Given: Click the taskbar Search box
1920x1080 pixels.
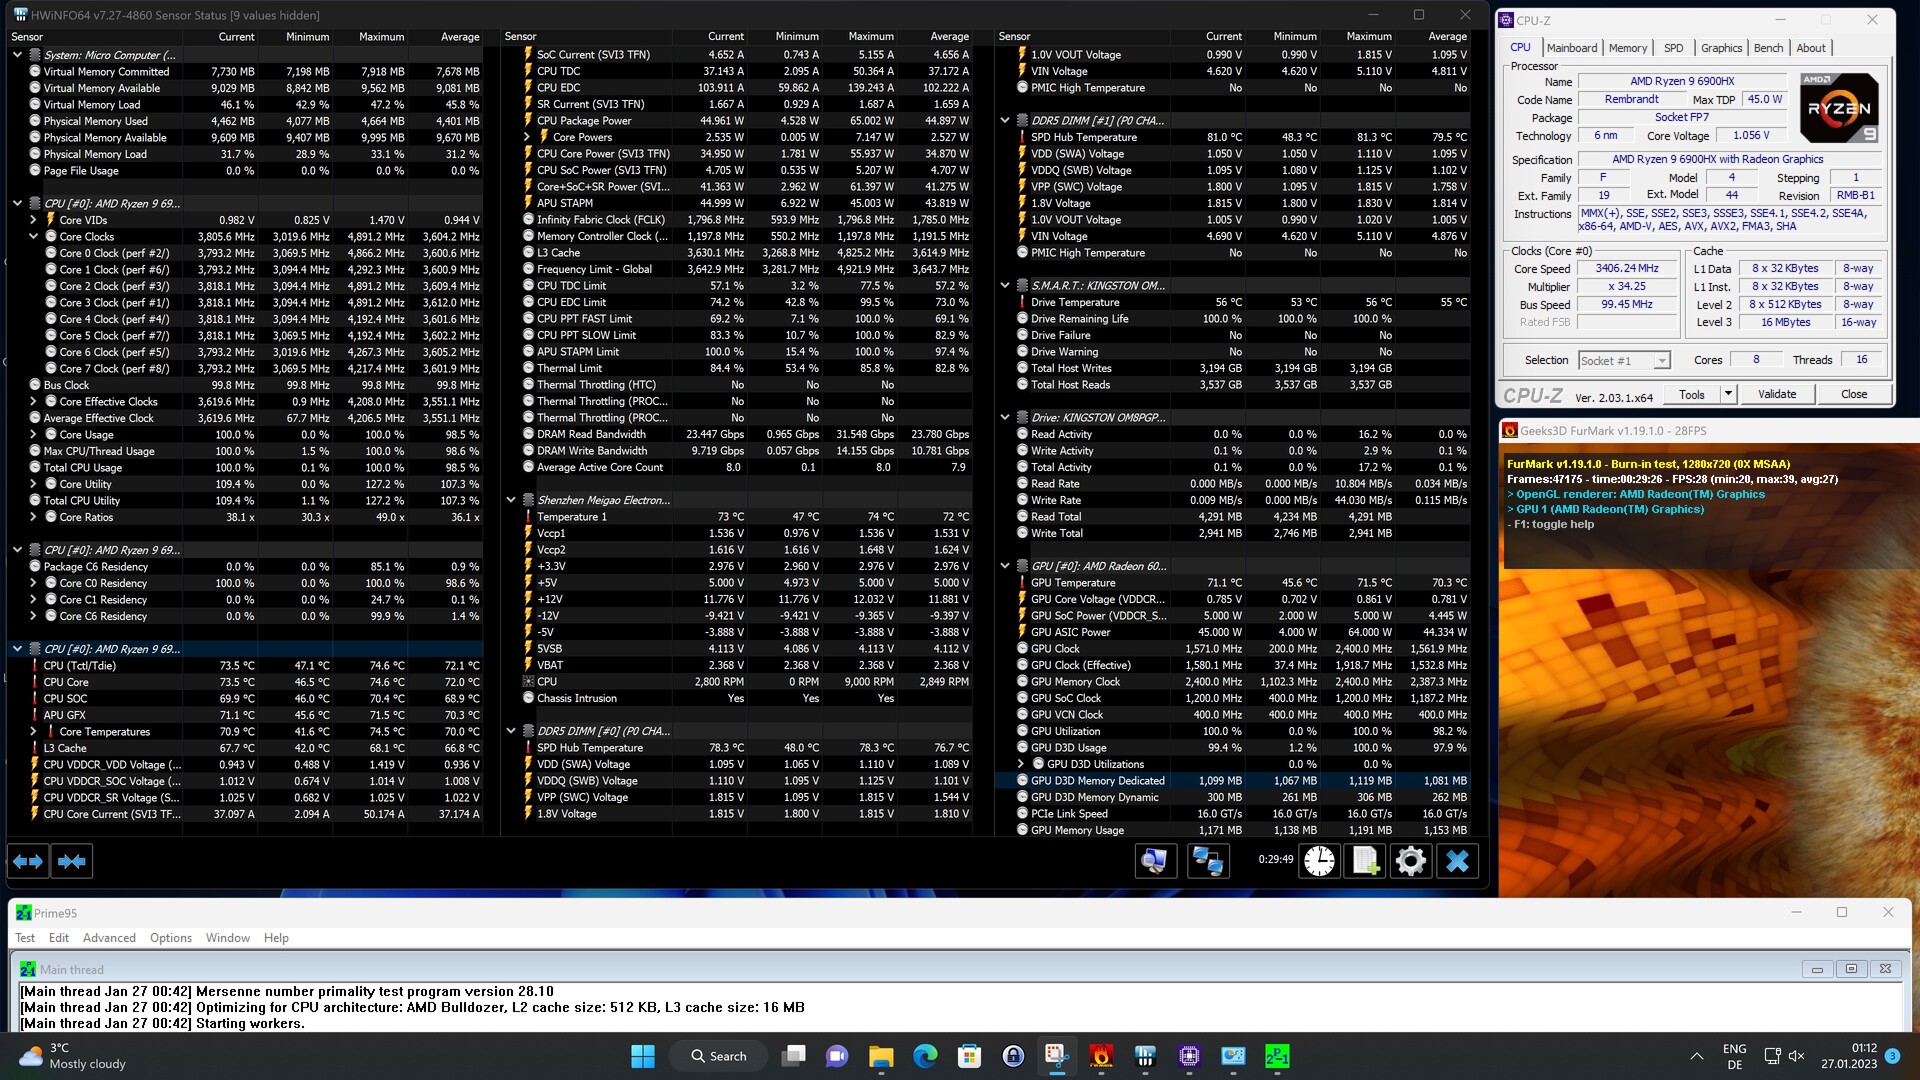Looking at the screenshot, I should (x=719, y=1056).
